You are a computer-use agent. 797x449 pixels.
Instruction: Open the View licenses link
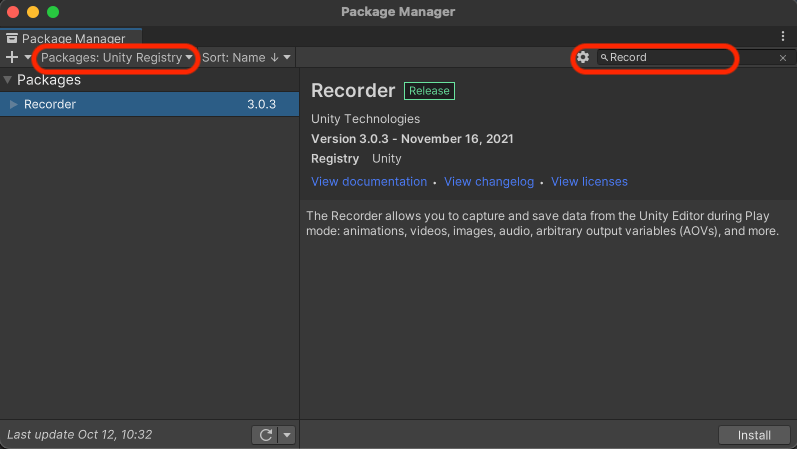589,182
